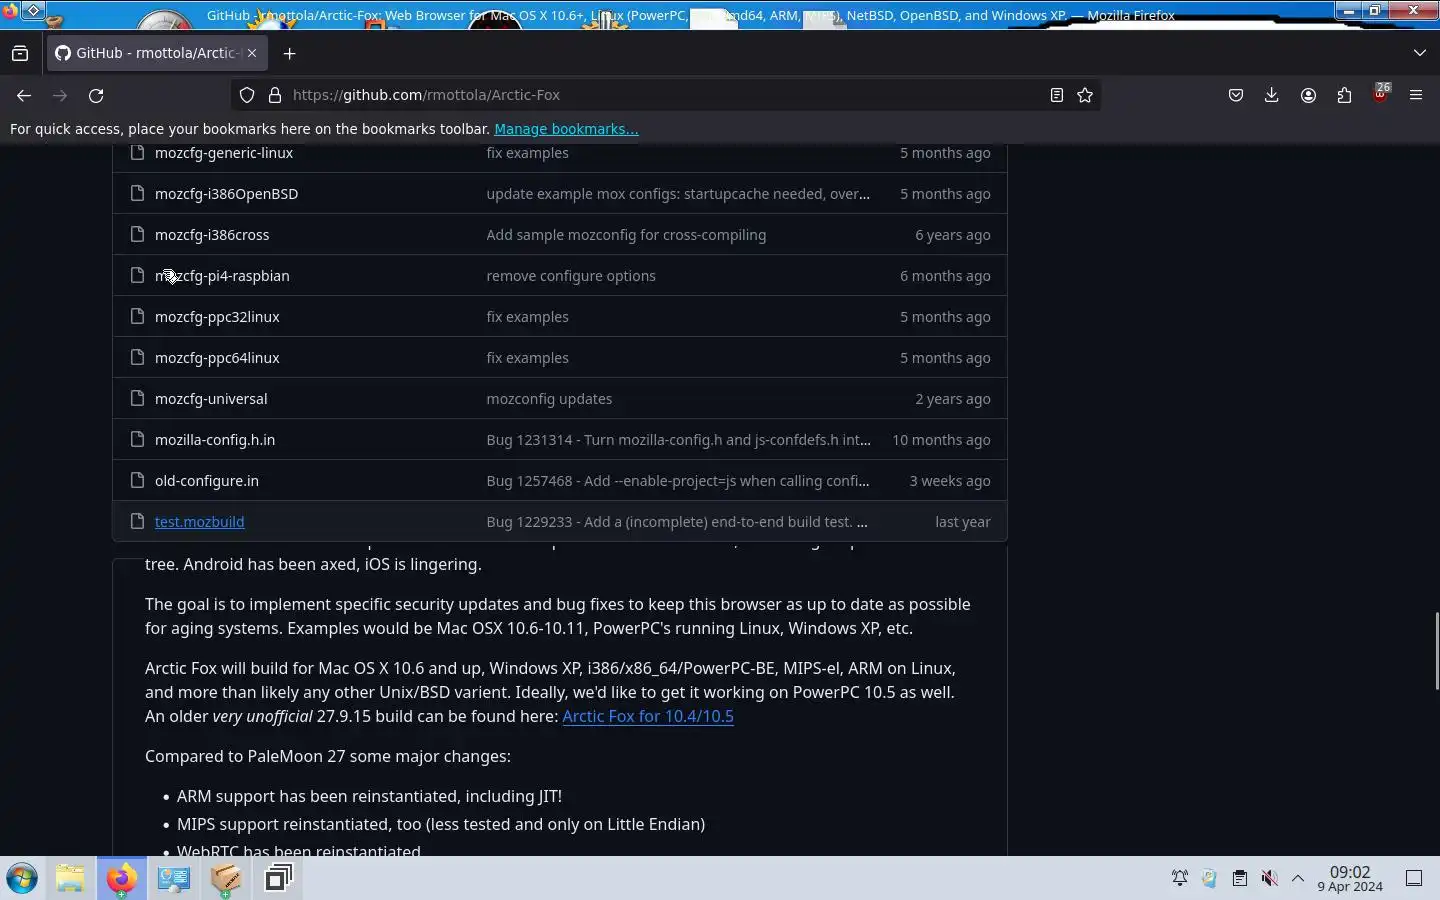Click the Firefox icon in the taskbar

pyautogui.click(x=122, y=879)
